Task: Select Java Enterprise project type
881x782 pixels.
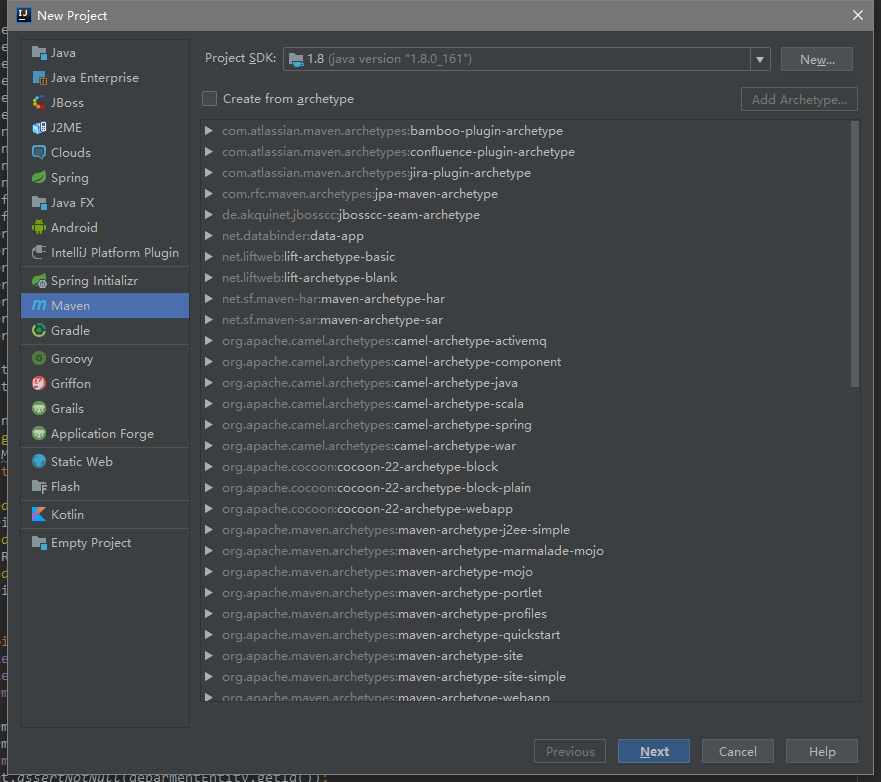Action: [x=95, y=78]
